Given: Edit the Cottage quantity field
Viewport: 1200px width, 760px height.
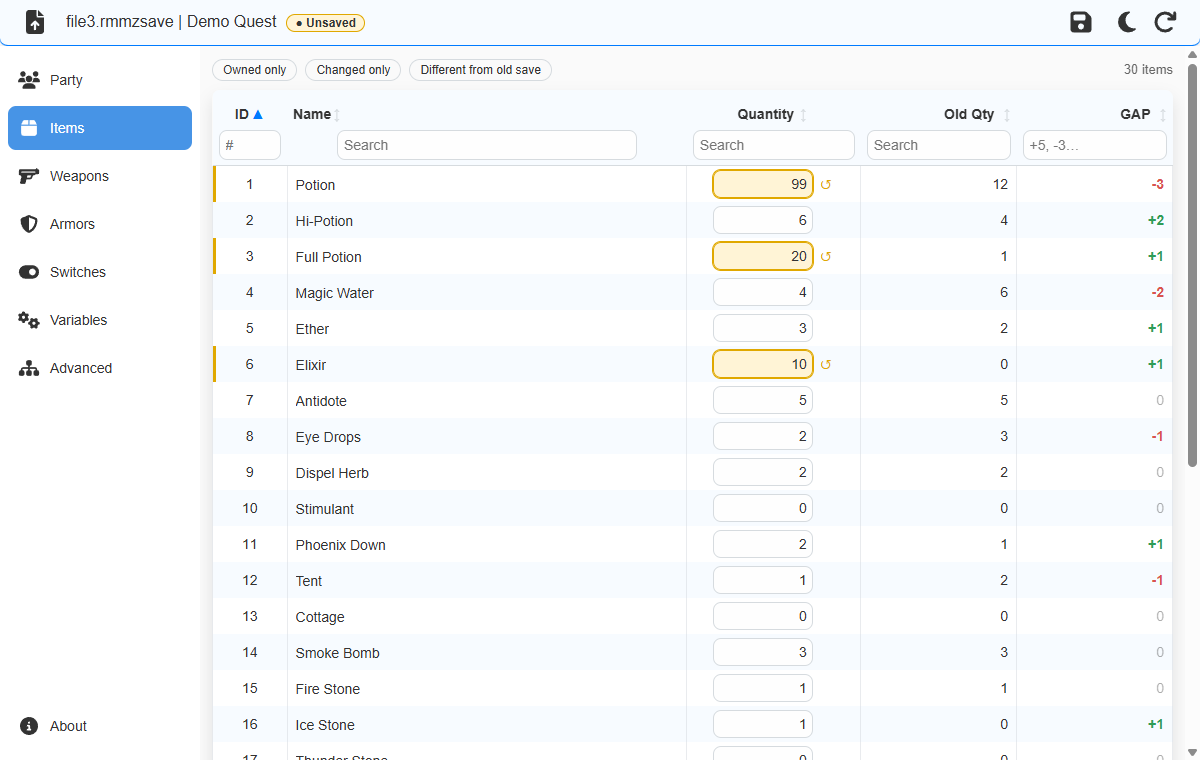Looking at the screenshot, I should (x=763, y=616).
